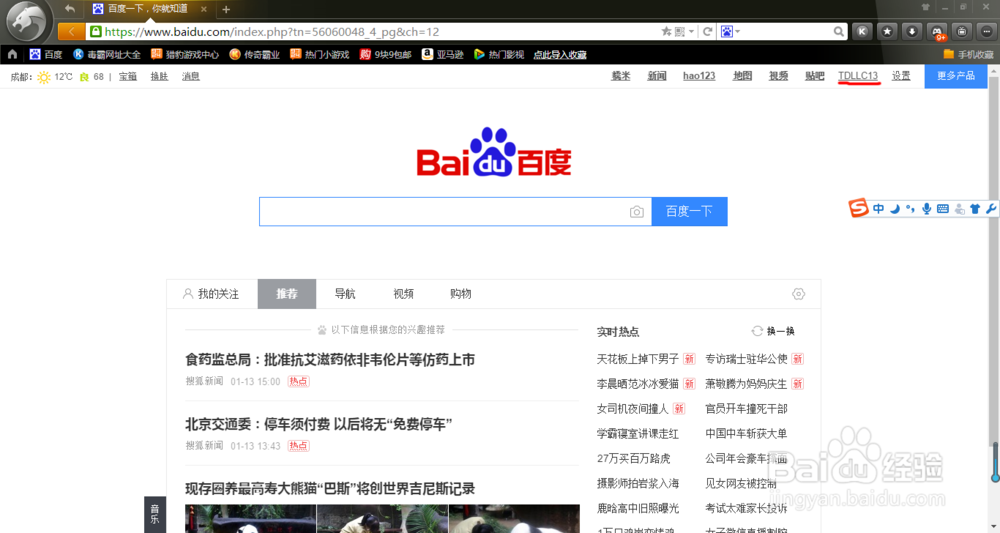Open 贴吧 link
1000x533 pixels.
[x=814, y=76]
